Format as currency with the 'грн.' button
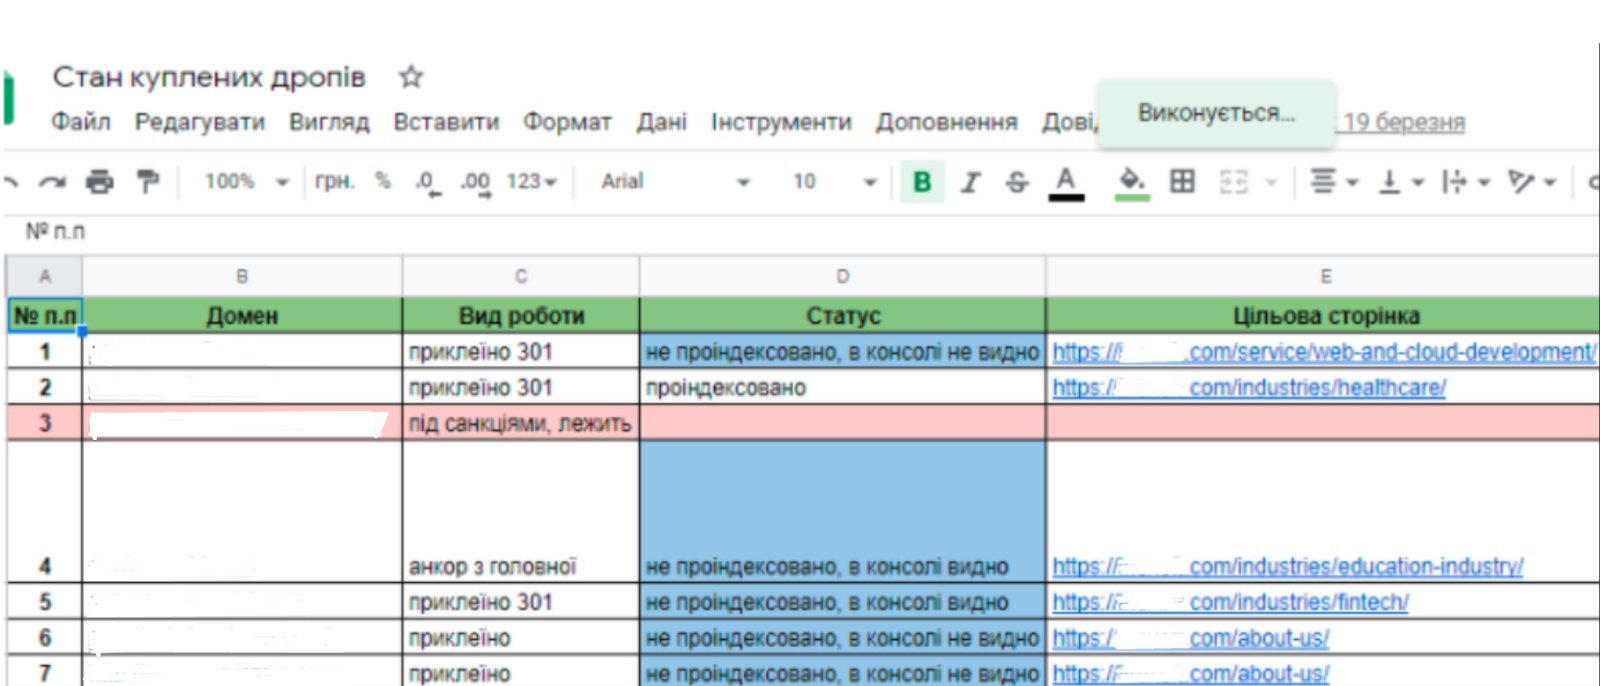The height and width of the screenshot is (686, 1600). (334, 181)
